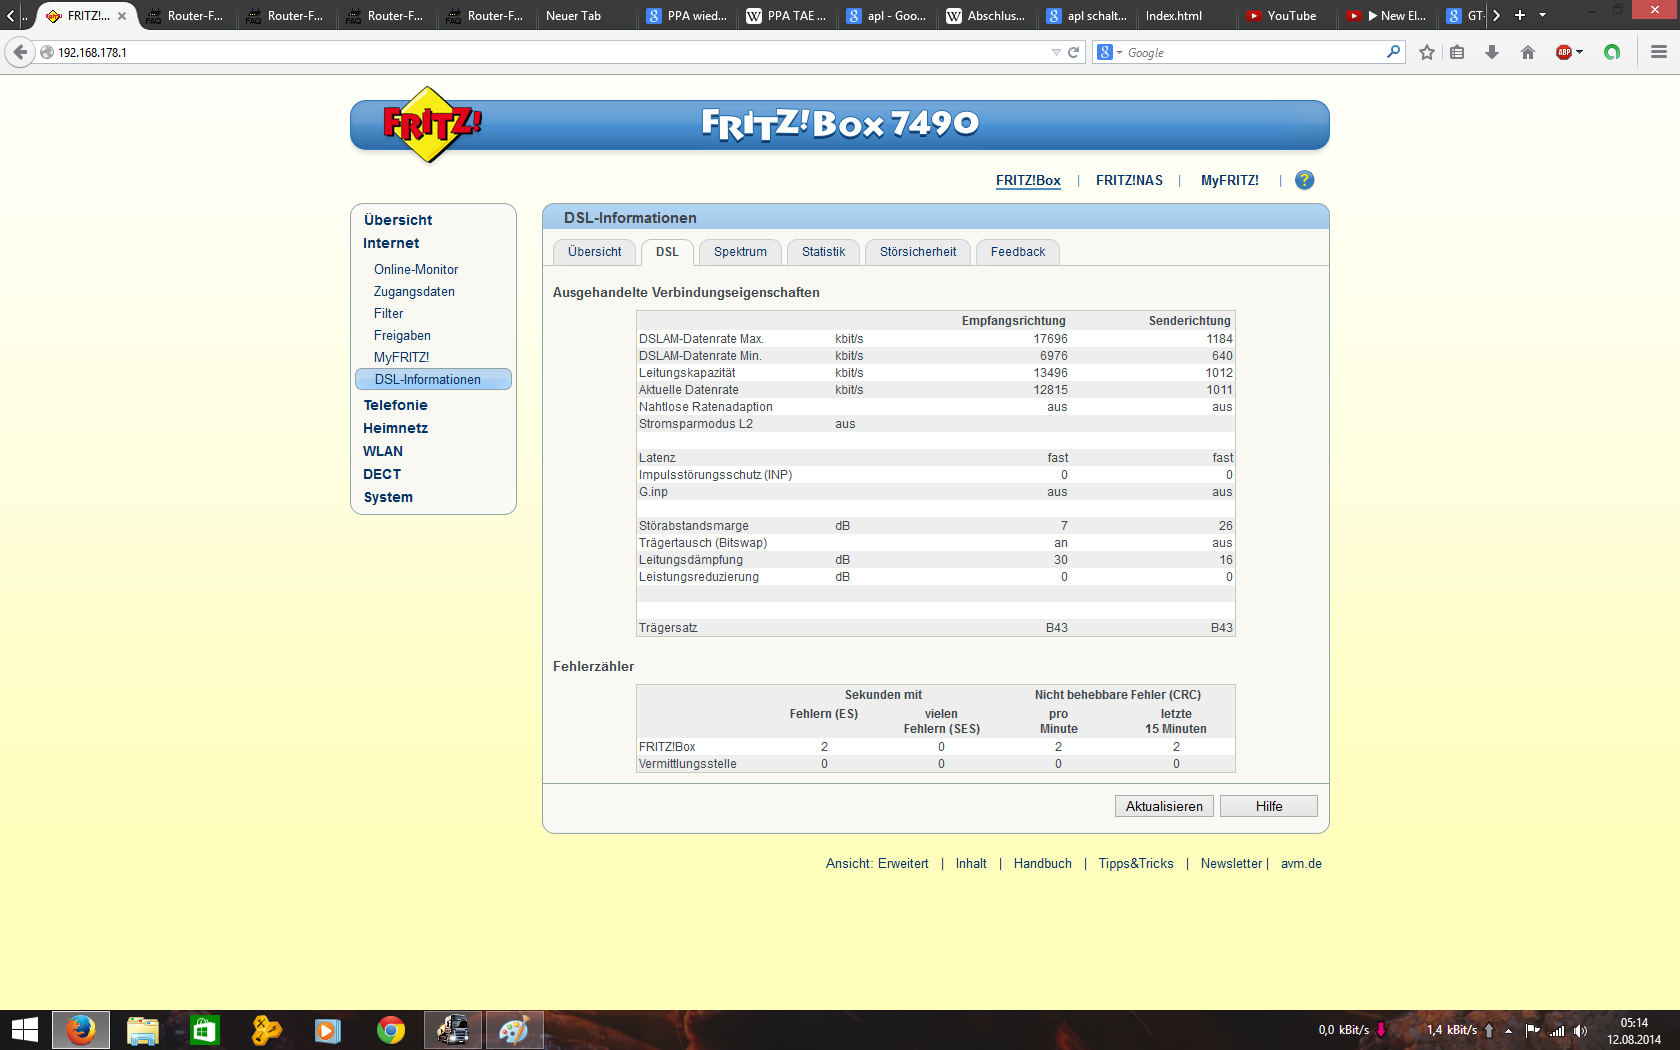Viewport: 1680px width, 1050px height.
Task: Open the Windows Store taskbar icon
Action: pyautogui.click(x=205, y=1030)
